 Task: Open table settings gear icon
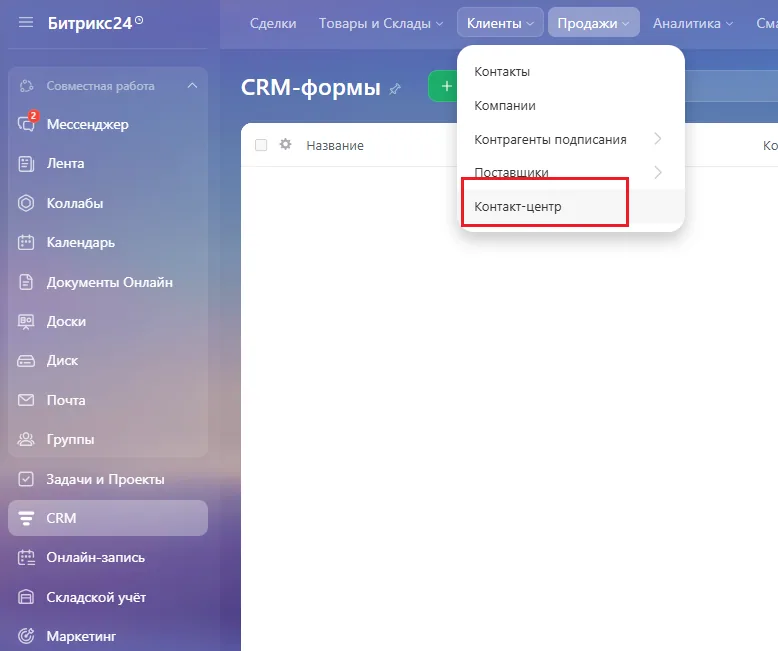[x=285, y=144]
